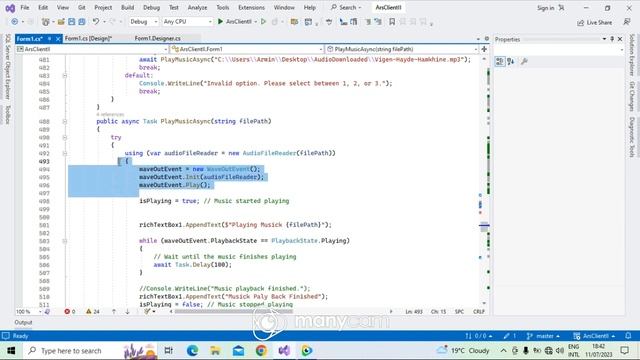640x360 pixels.
Task: Click Start Without Debugging outline play icon
Action: point(263,22)
